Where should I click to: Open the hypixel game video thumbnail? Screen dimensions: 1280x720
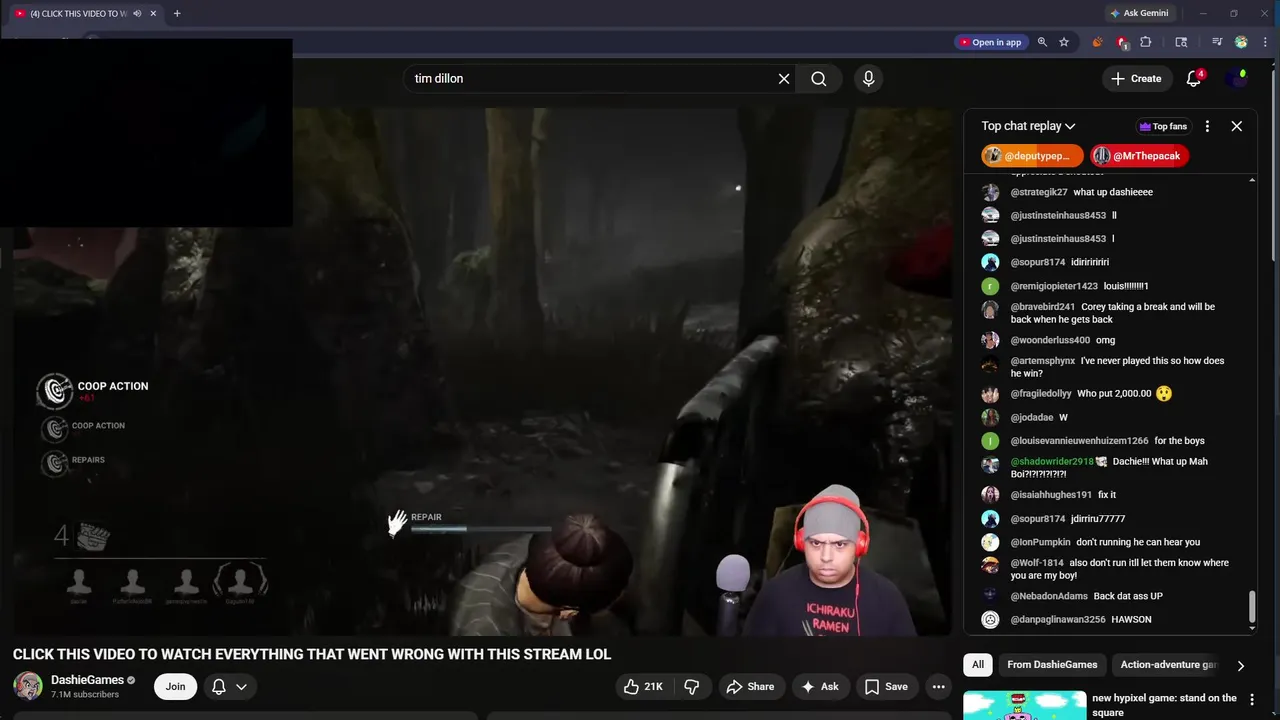[1023, 705]
